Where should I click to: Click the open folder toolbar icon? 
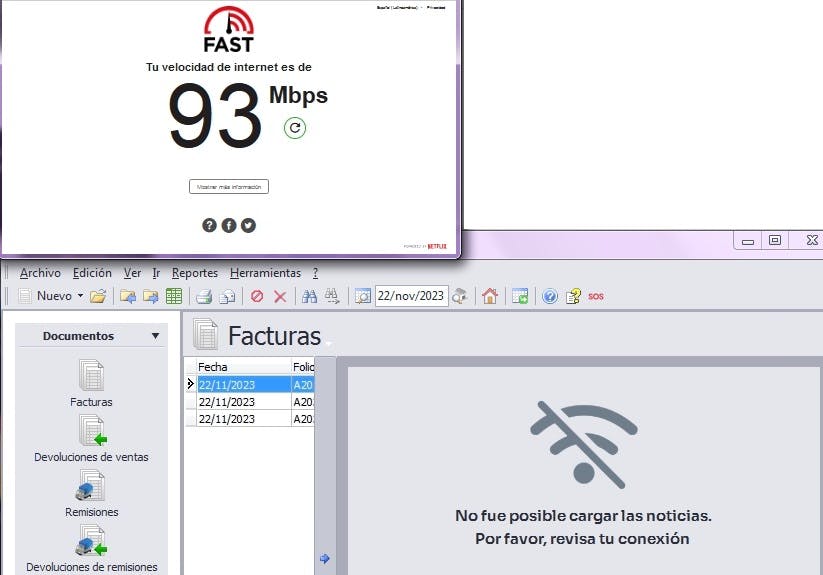(98, 296)
